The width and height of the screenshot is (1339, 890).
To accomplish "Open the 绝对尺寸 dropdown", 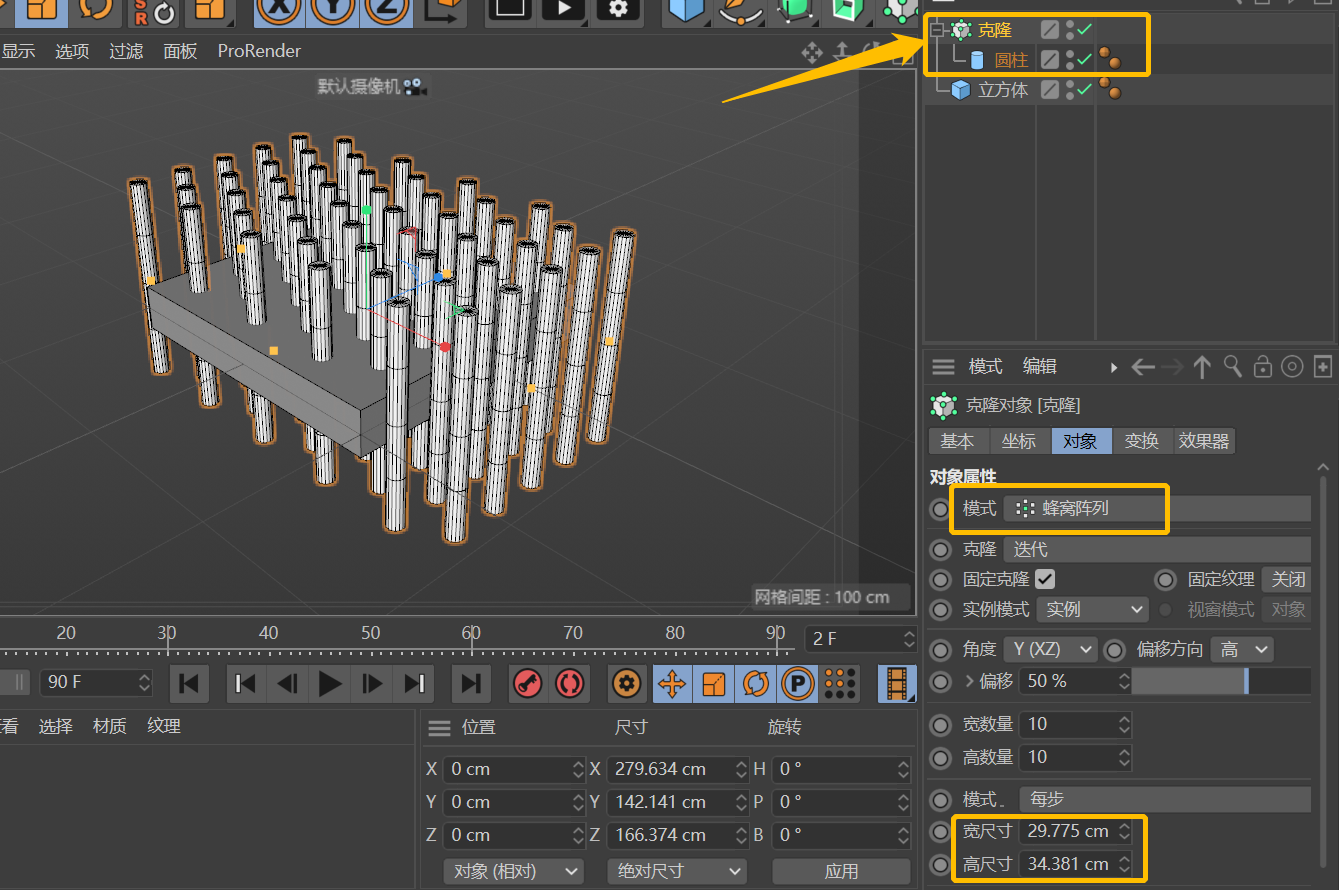I will 677,871.
